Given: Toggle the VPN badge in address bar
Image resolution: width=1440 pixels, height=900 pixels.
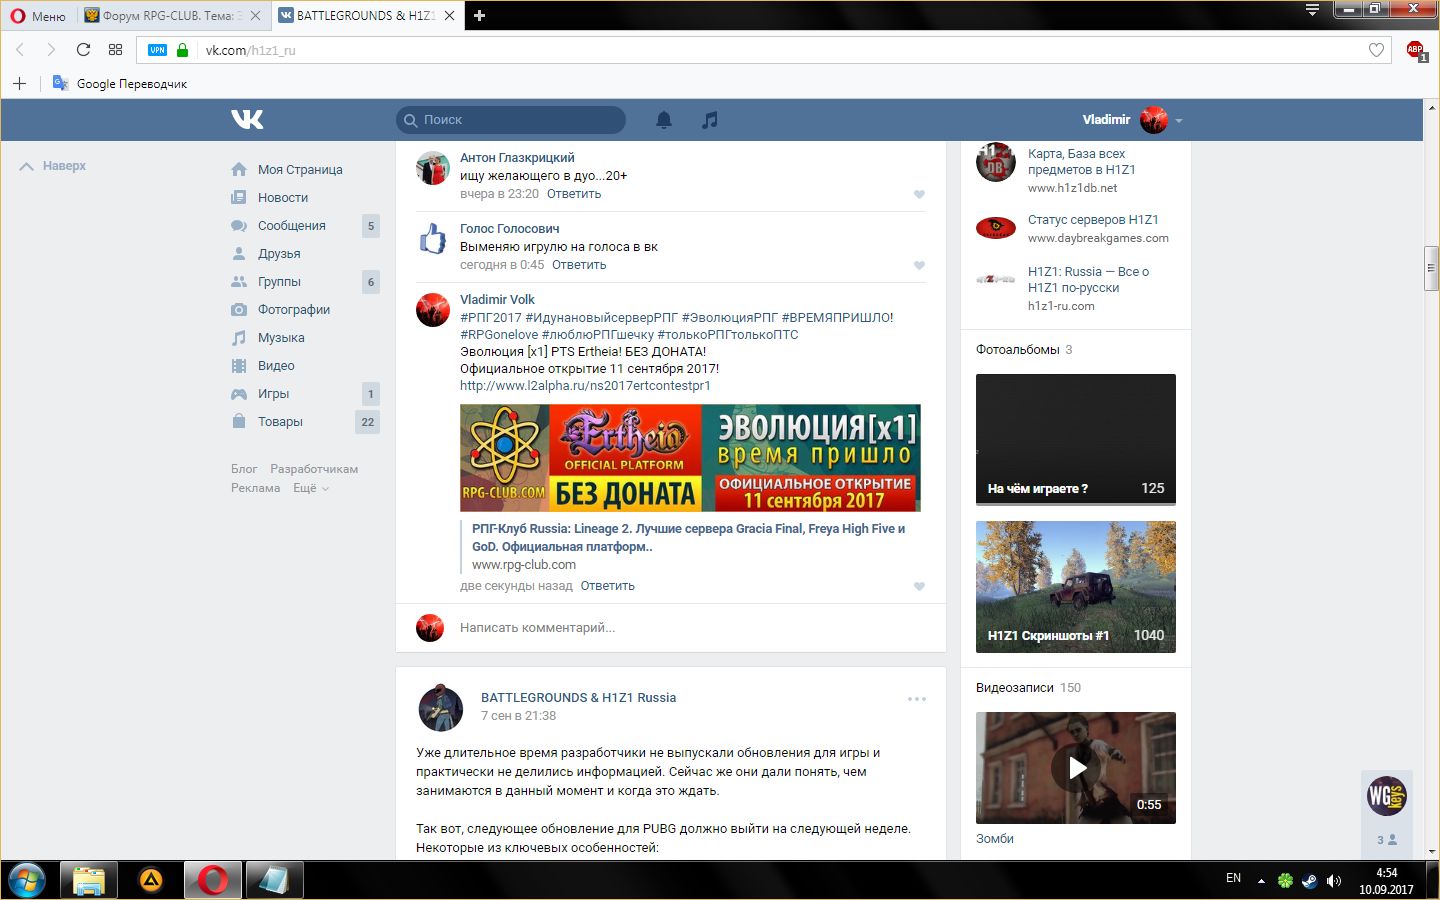Looking at the screenshot, I should tap(157, 50).
